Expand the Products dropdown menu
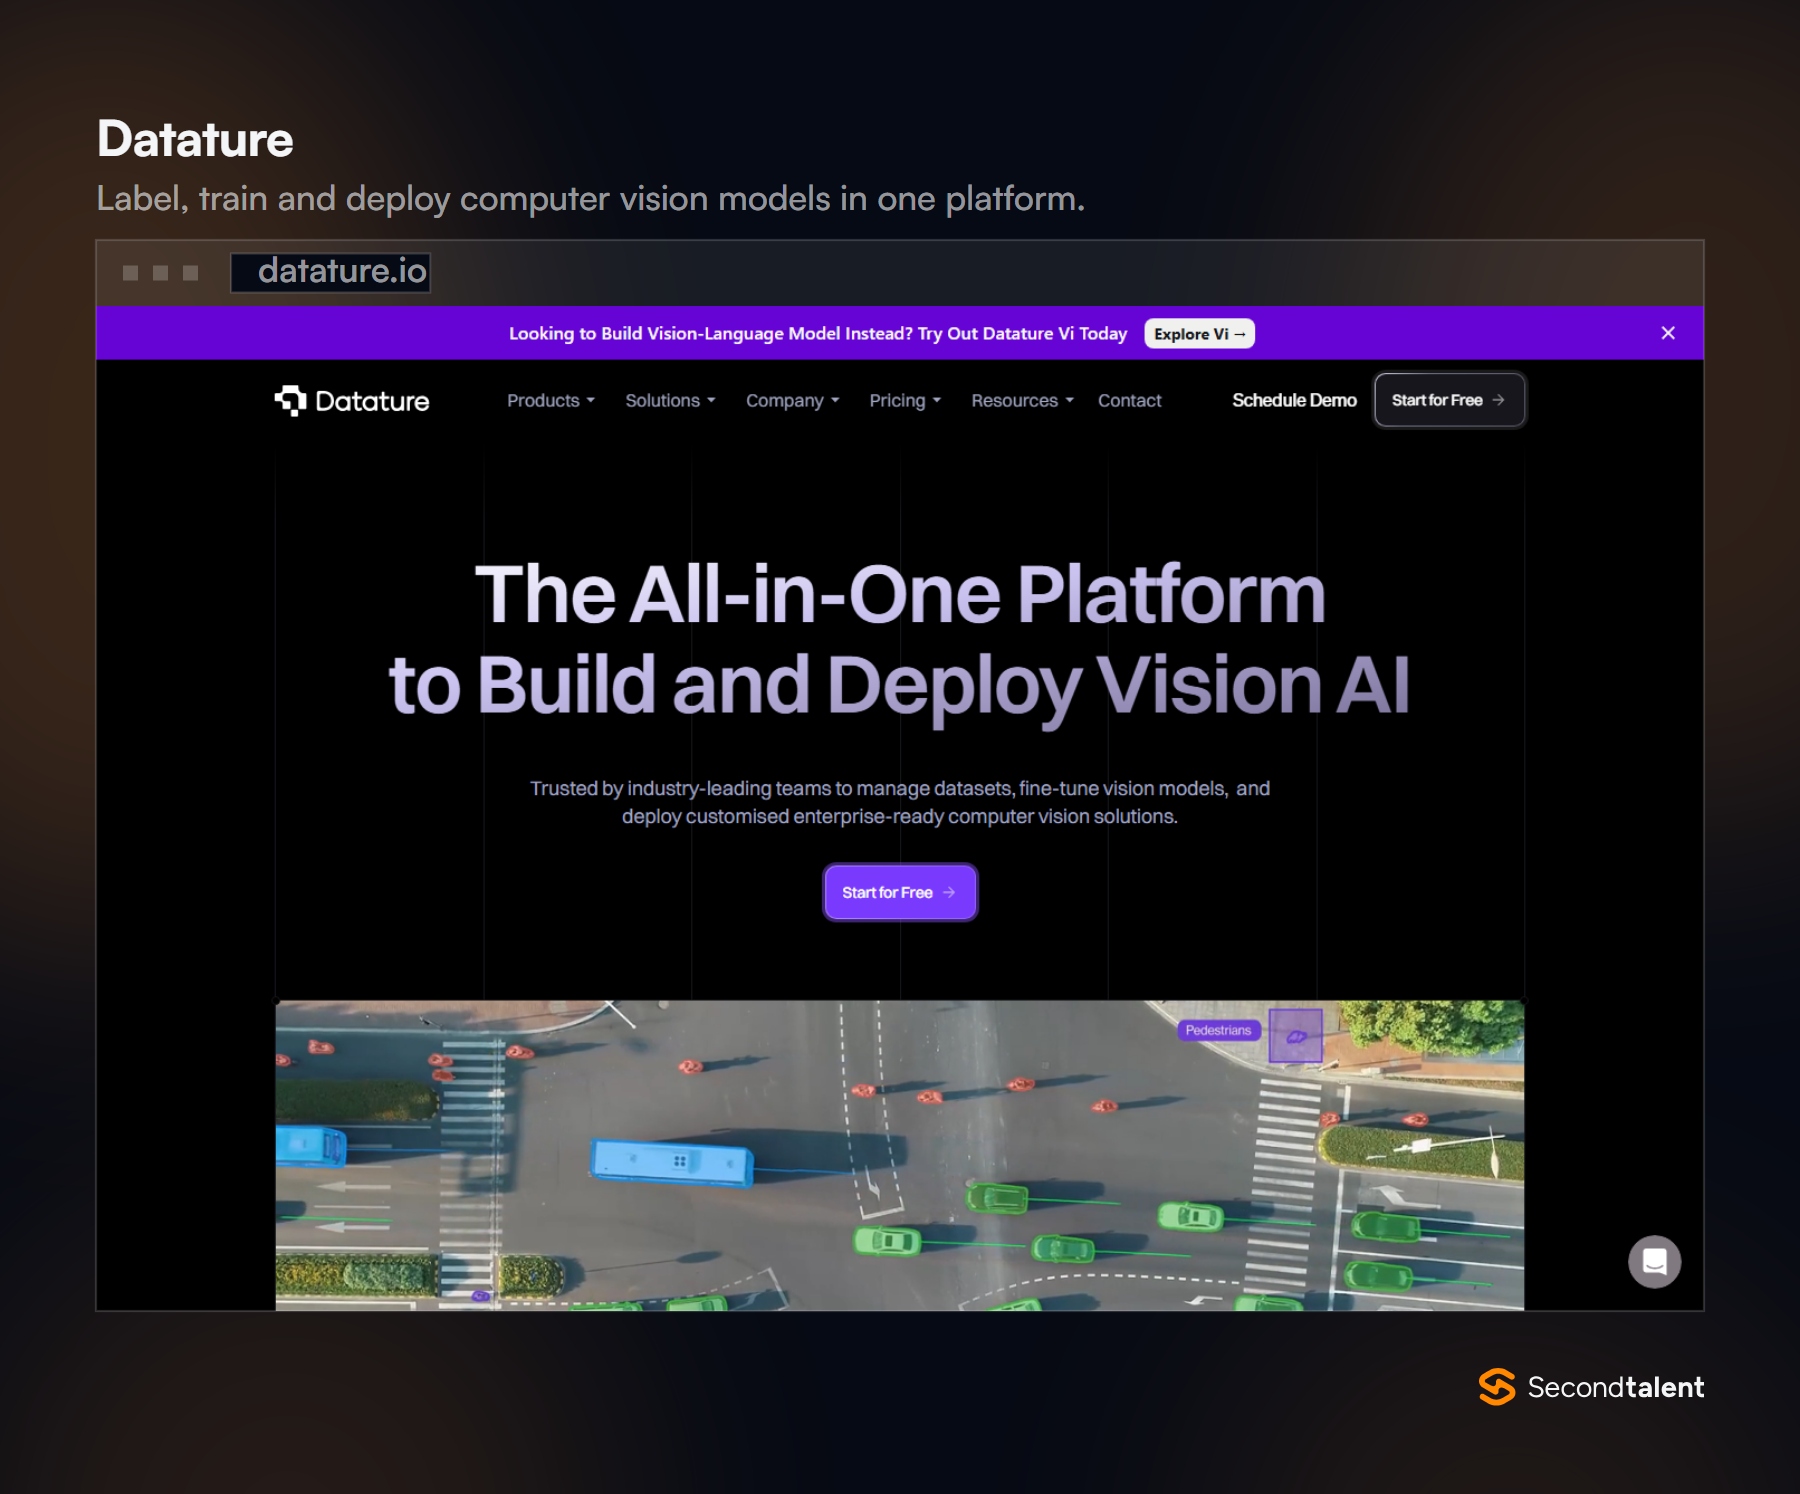This screenshot has width=1800, height=1494. point(551,401)
